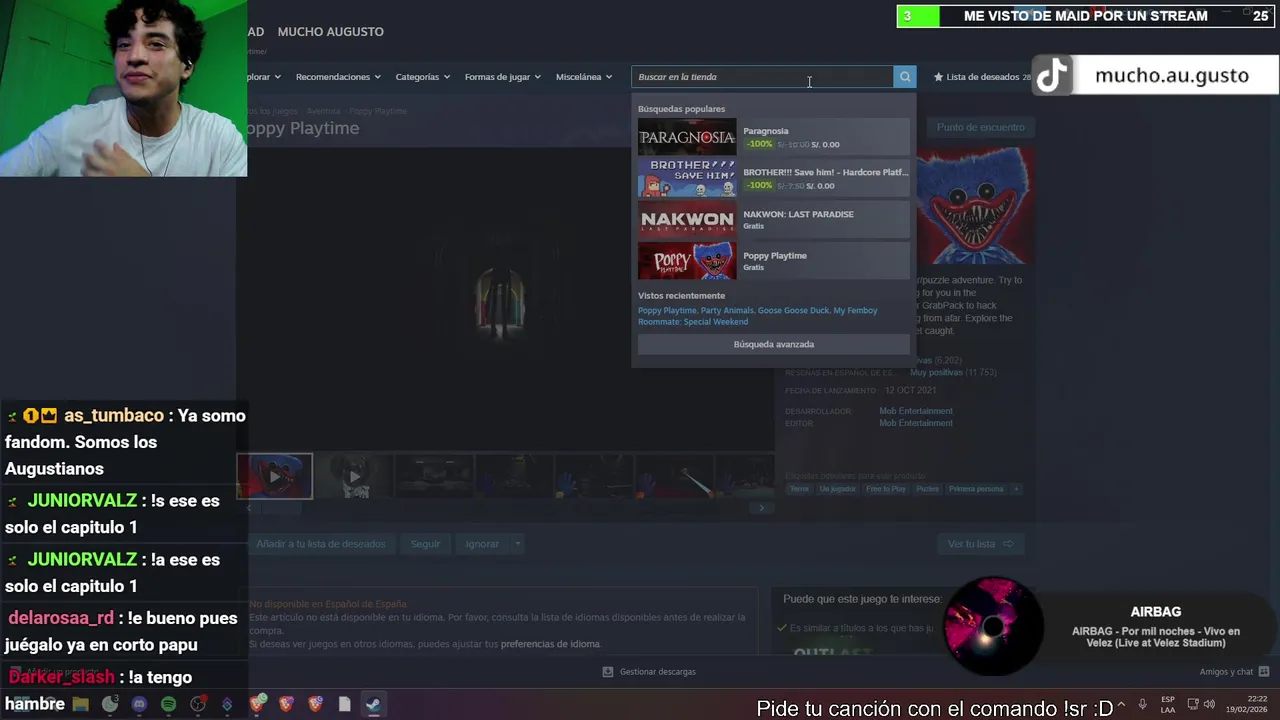
Task: Open My Femboy Roommate: Special Weekend link
Action: tap(758, 316)
